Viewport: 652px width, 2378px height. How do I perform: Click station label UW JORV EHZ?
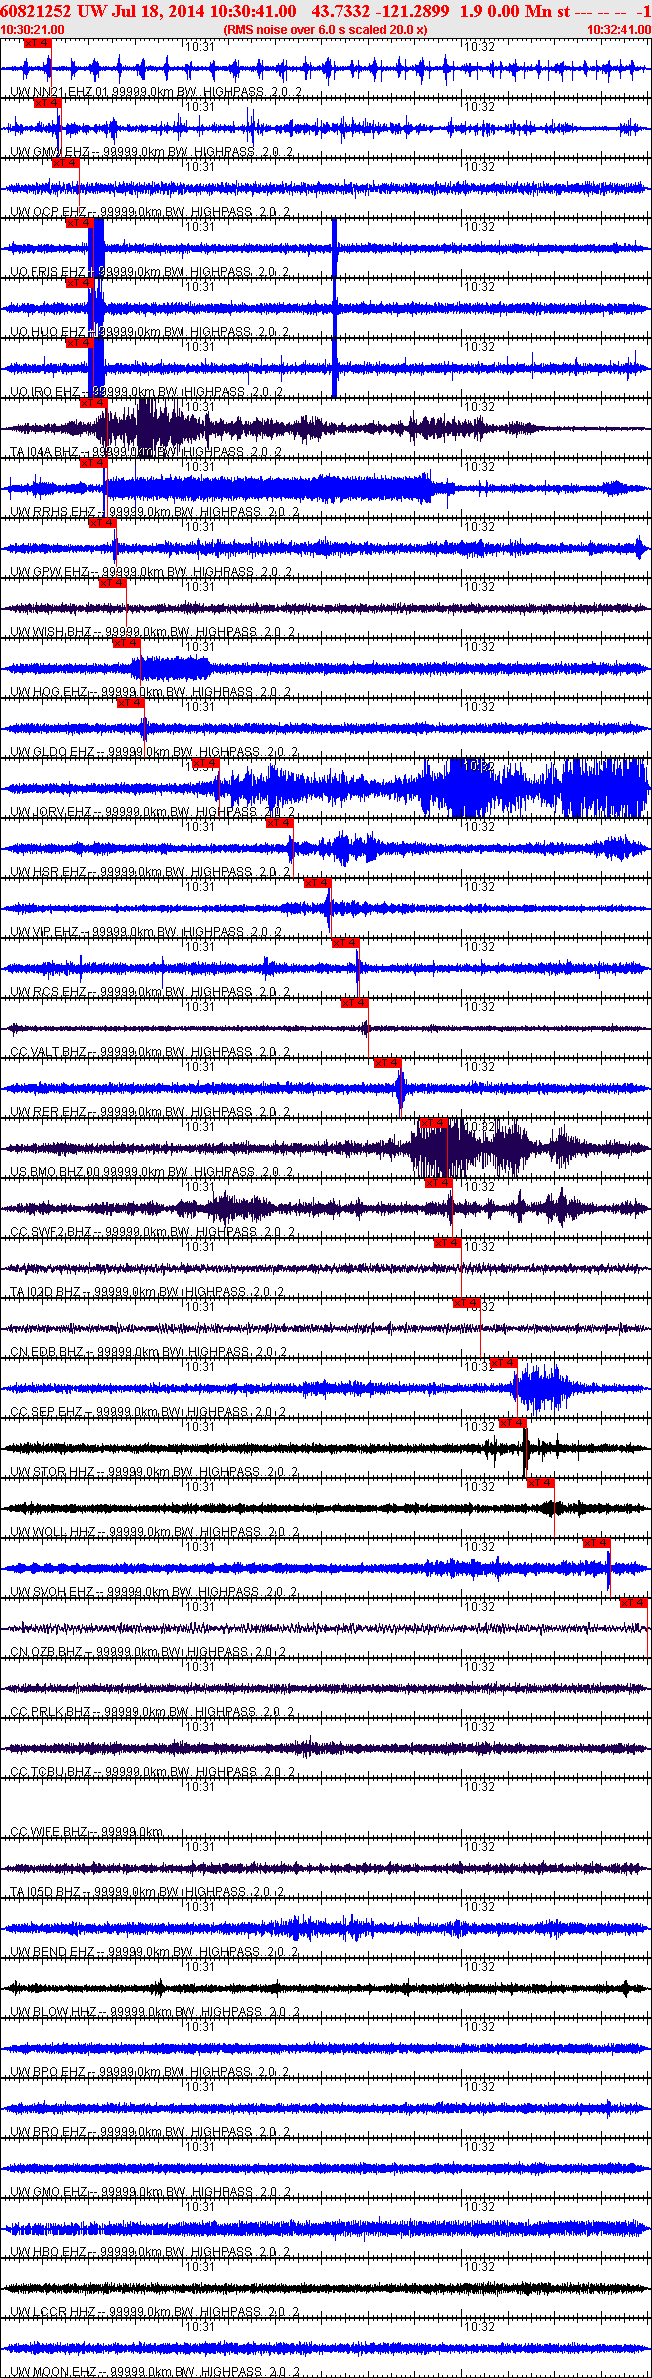(50, 812)
